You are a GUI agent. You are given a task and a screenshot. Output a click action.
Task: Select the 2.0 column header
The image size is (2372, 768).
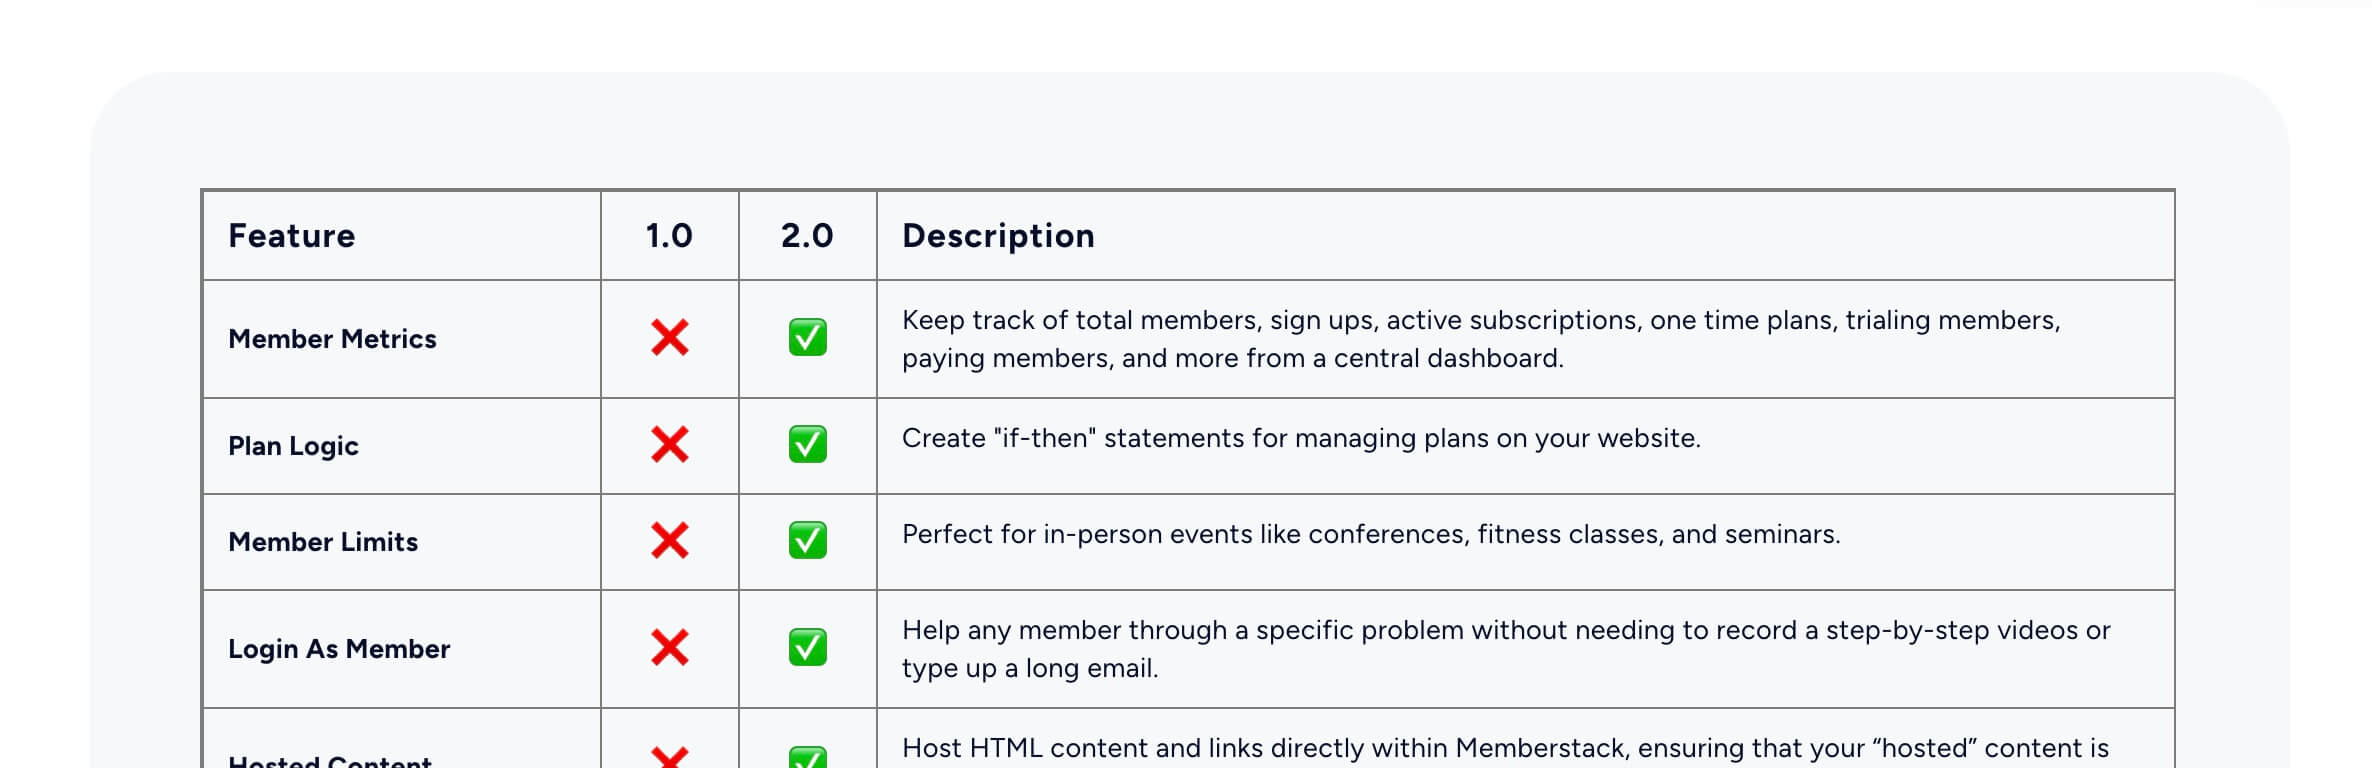[807, 236]
